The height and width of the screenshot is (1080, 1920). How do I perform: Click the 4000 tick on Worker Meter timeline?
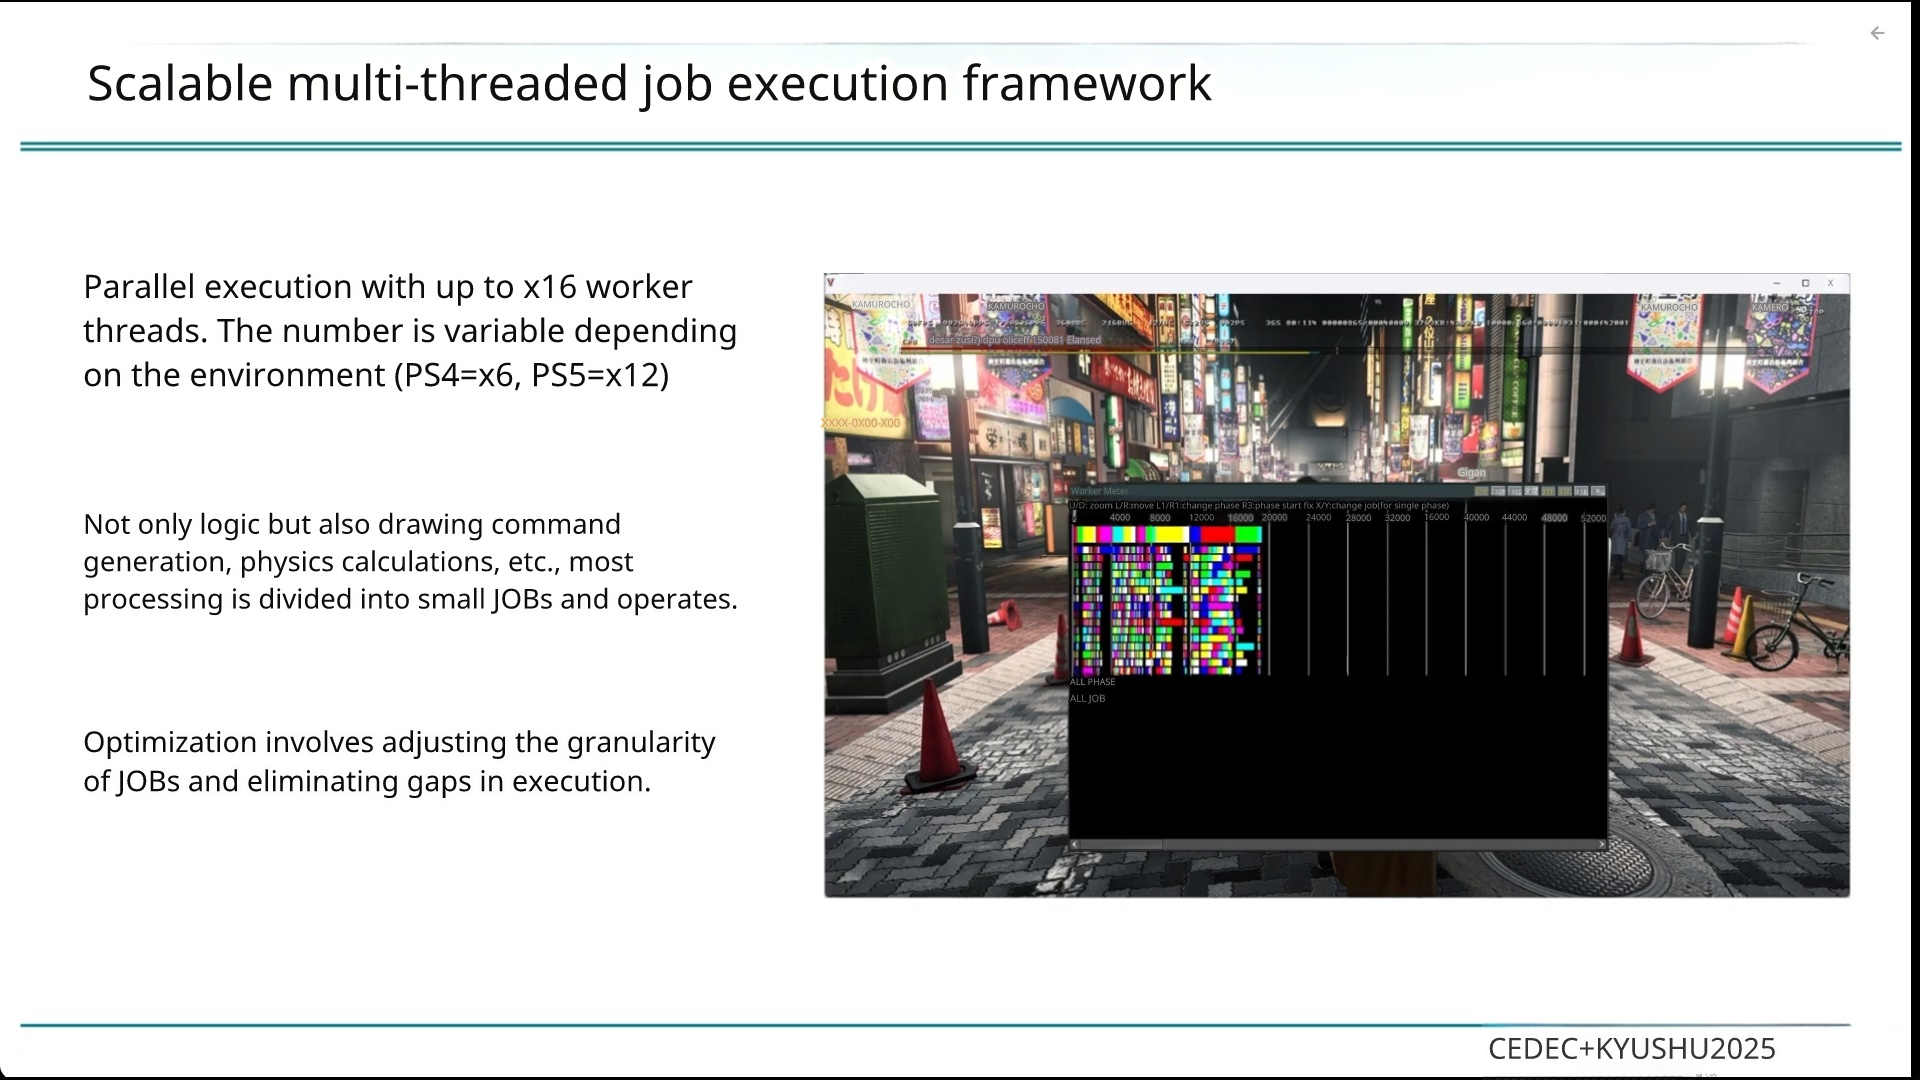point(1120,518)
